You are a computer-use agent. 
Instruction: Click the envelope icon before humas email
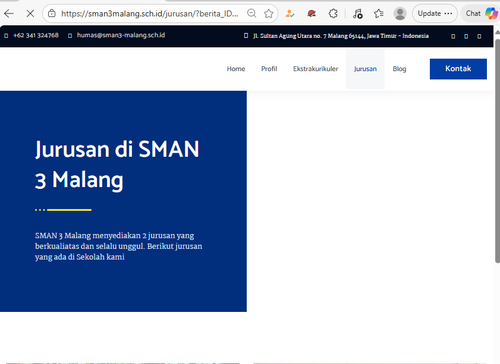[x=70, y=36]
